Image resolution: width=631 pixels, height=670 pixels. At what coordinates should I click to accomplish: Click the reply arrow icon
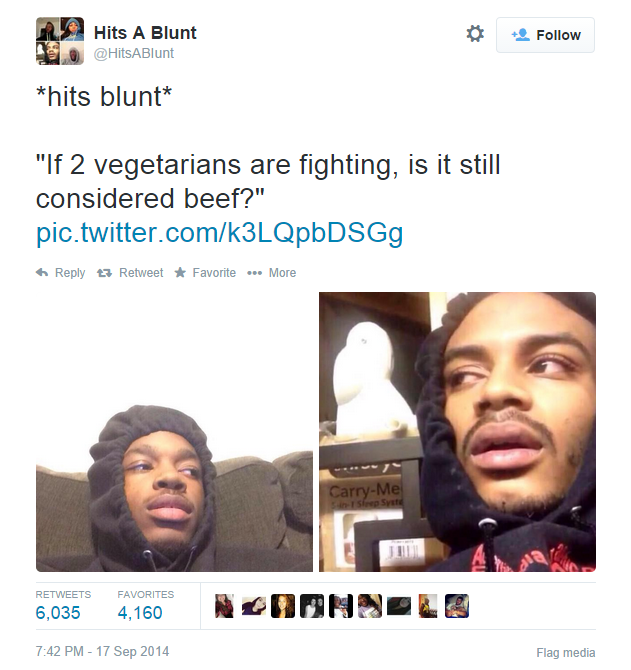(x=42, y=273)
